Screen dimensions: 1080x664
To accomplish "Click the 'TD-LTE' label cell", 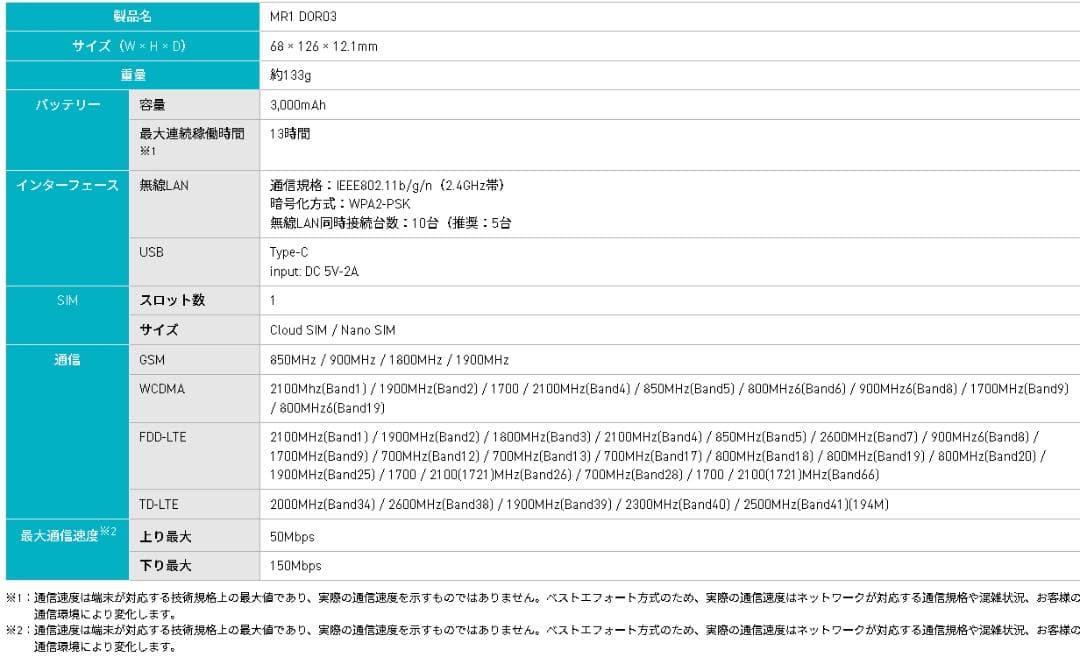I will (x=194, y=504).
